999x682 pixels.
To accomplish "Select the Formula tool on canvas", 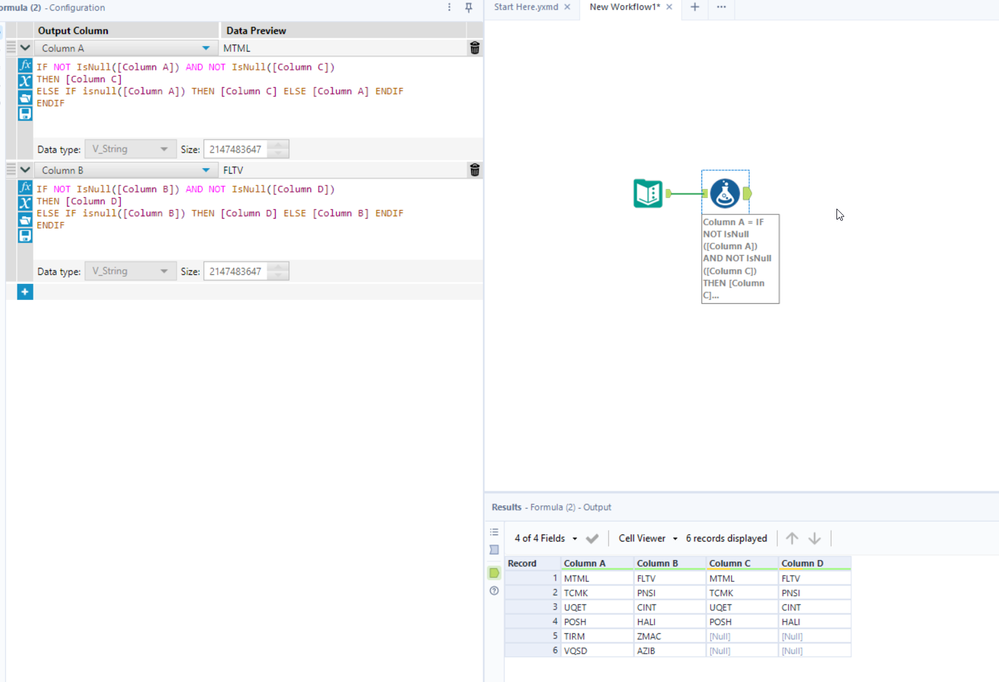I will [725, 193].
